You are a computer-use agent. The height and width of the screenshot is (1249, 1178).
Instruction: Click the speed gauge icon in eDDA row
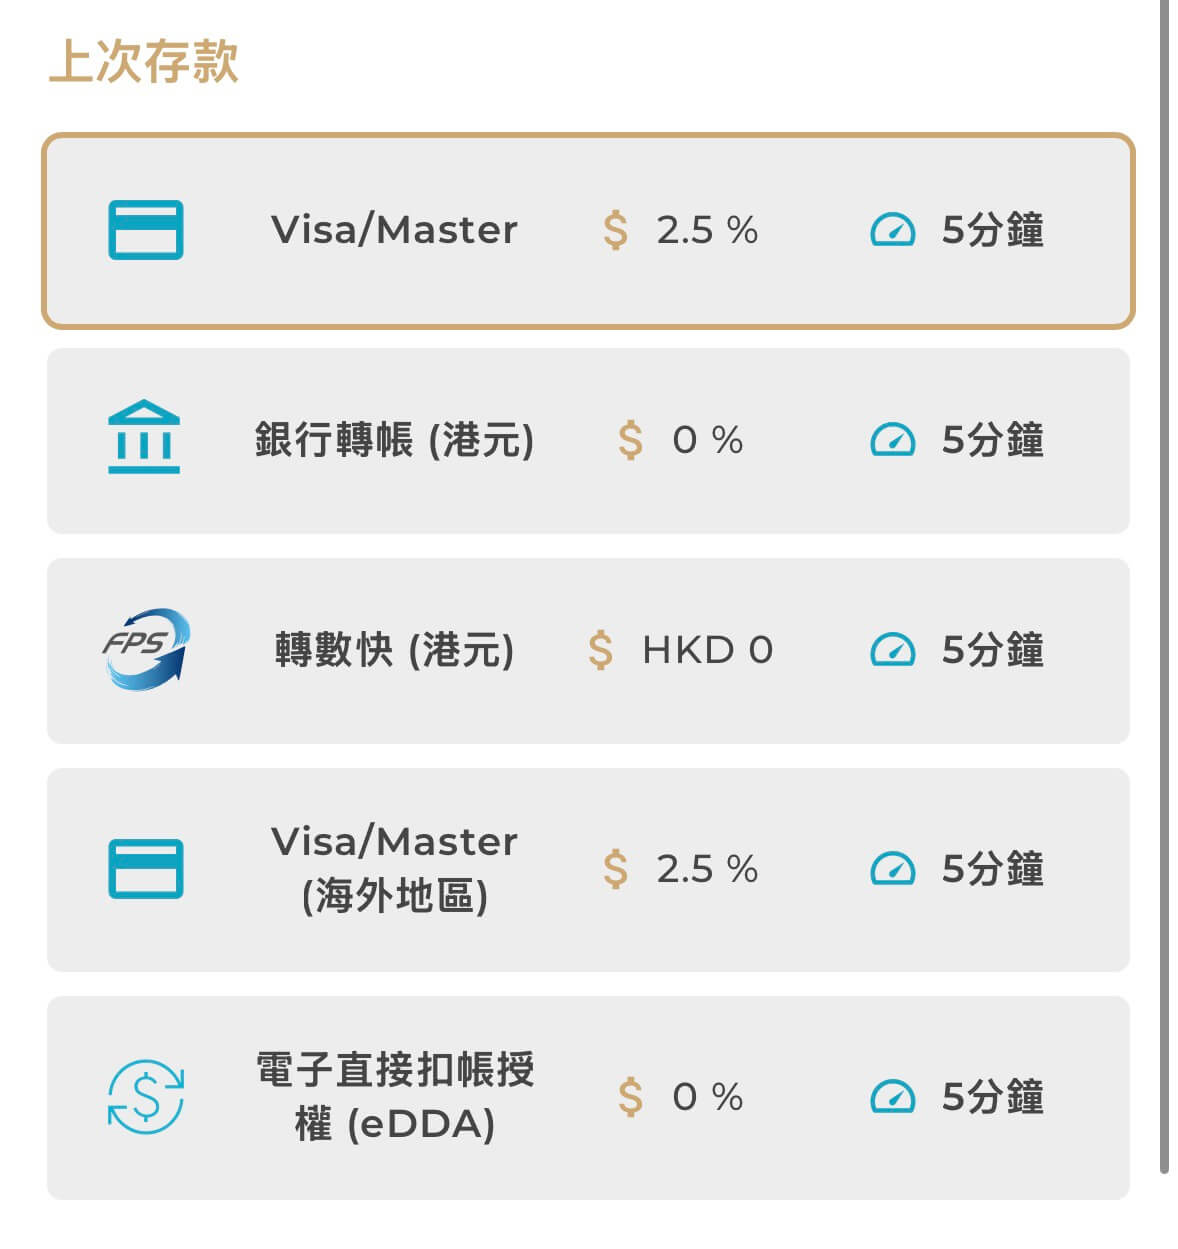pos(892,1097)
